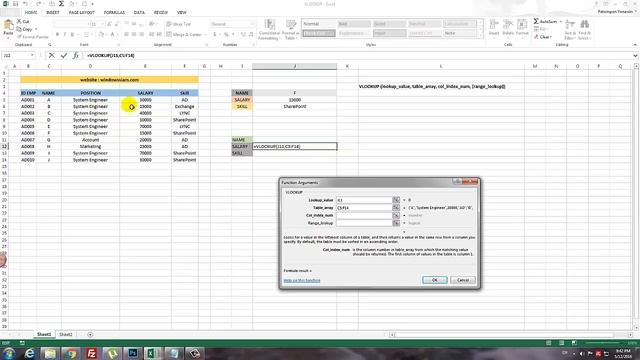Open FileZilla from taskbar
Image resolution: width=640 pixels, height=360 pixels.
coord(91,353)
